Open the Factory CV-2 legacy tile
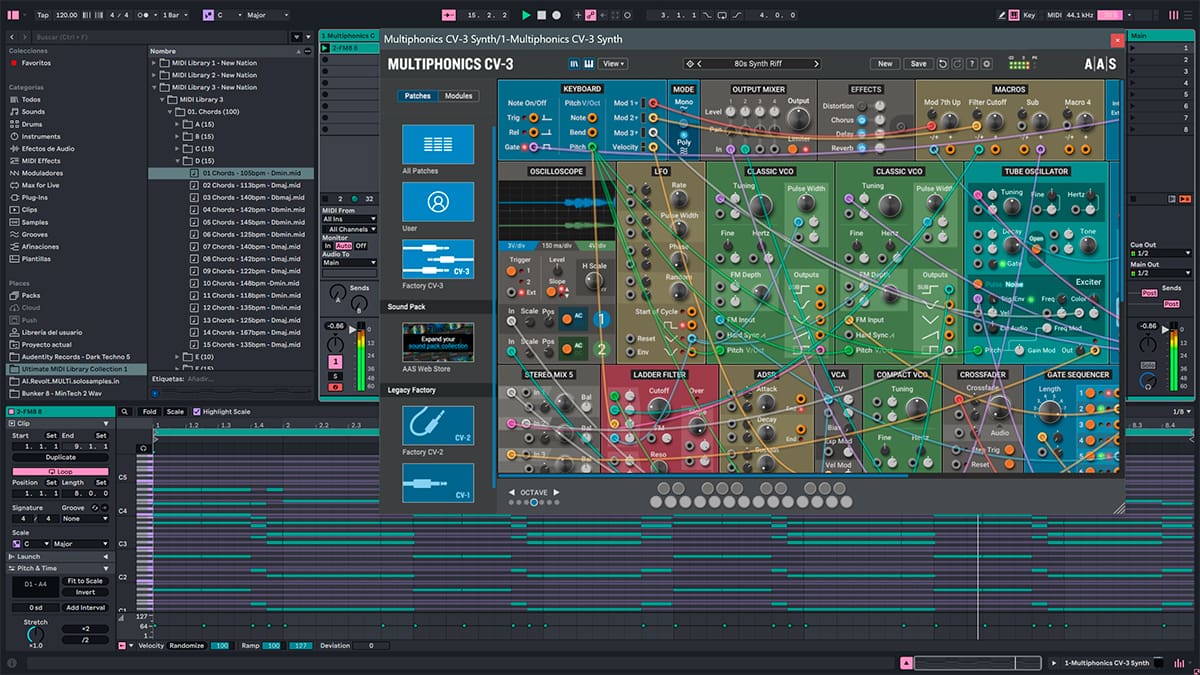The image size is (1200, 675). pos(438,425)
